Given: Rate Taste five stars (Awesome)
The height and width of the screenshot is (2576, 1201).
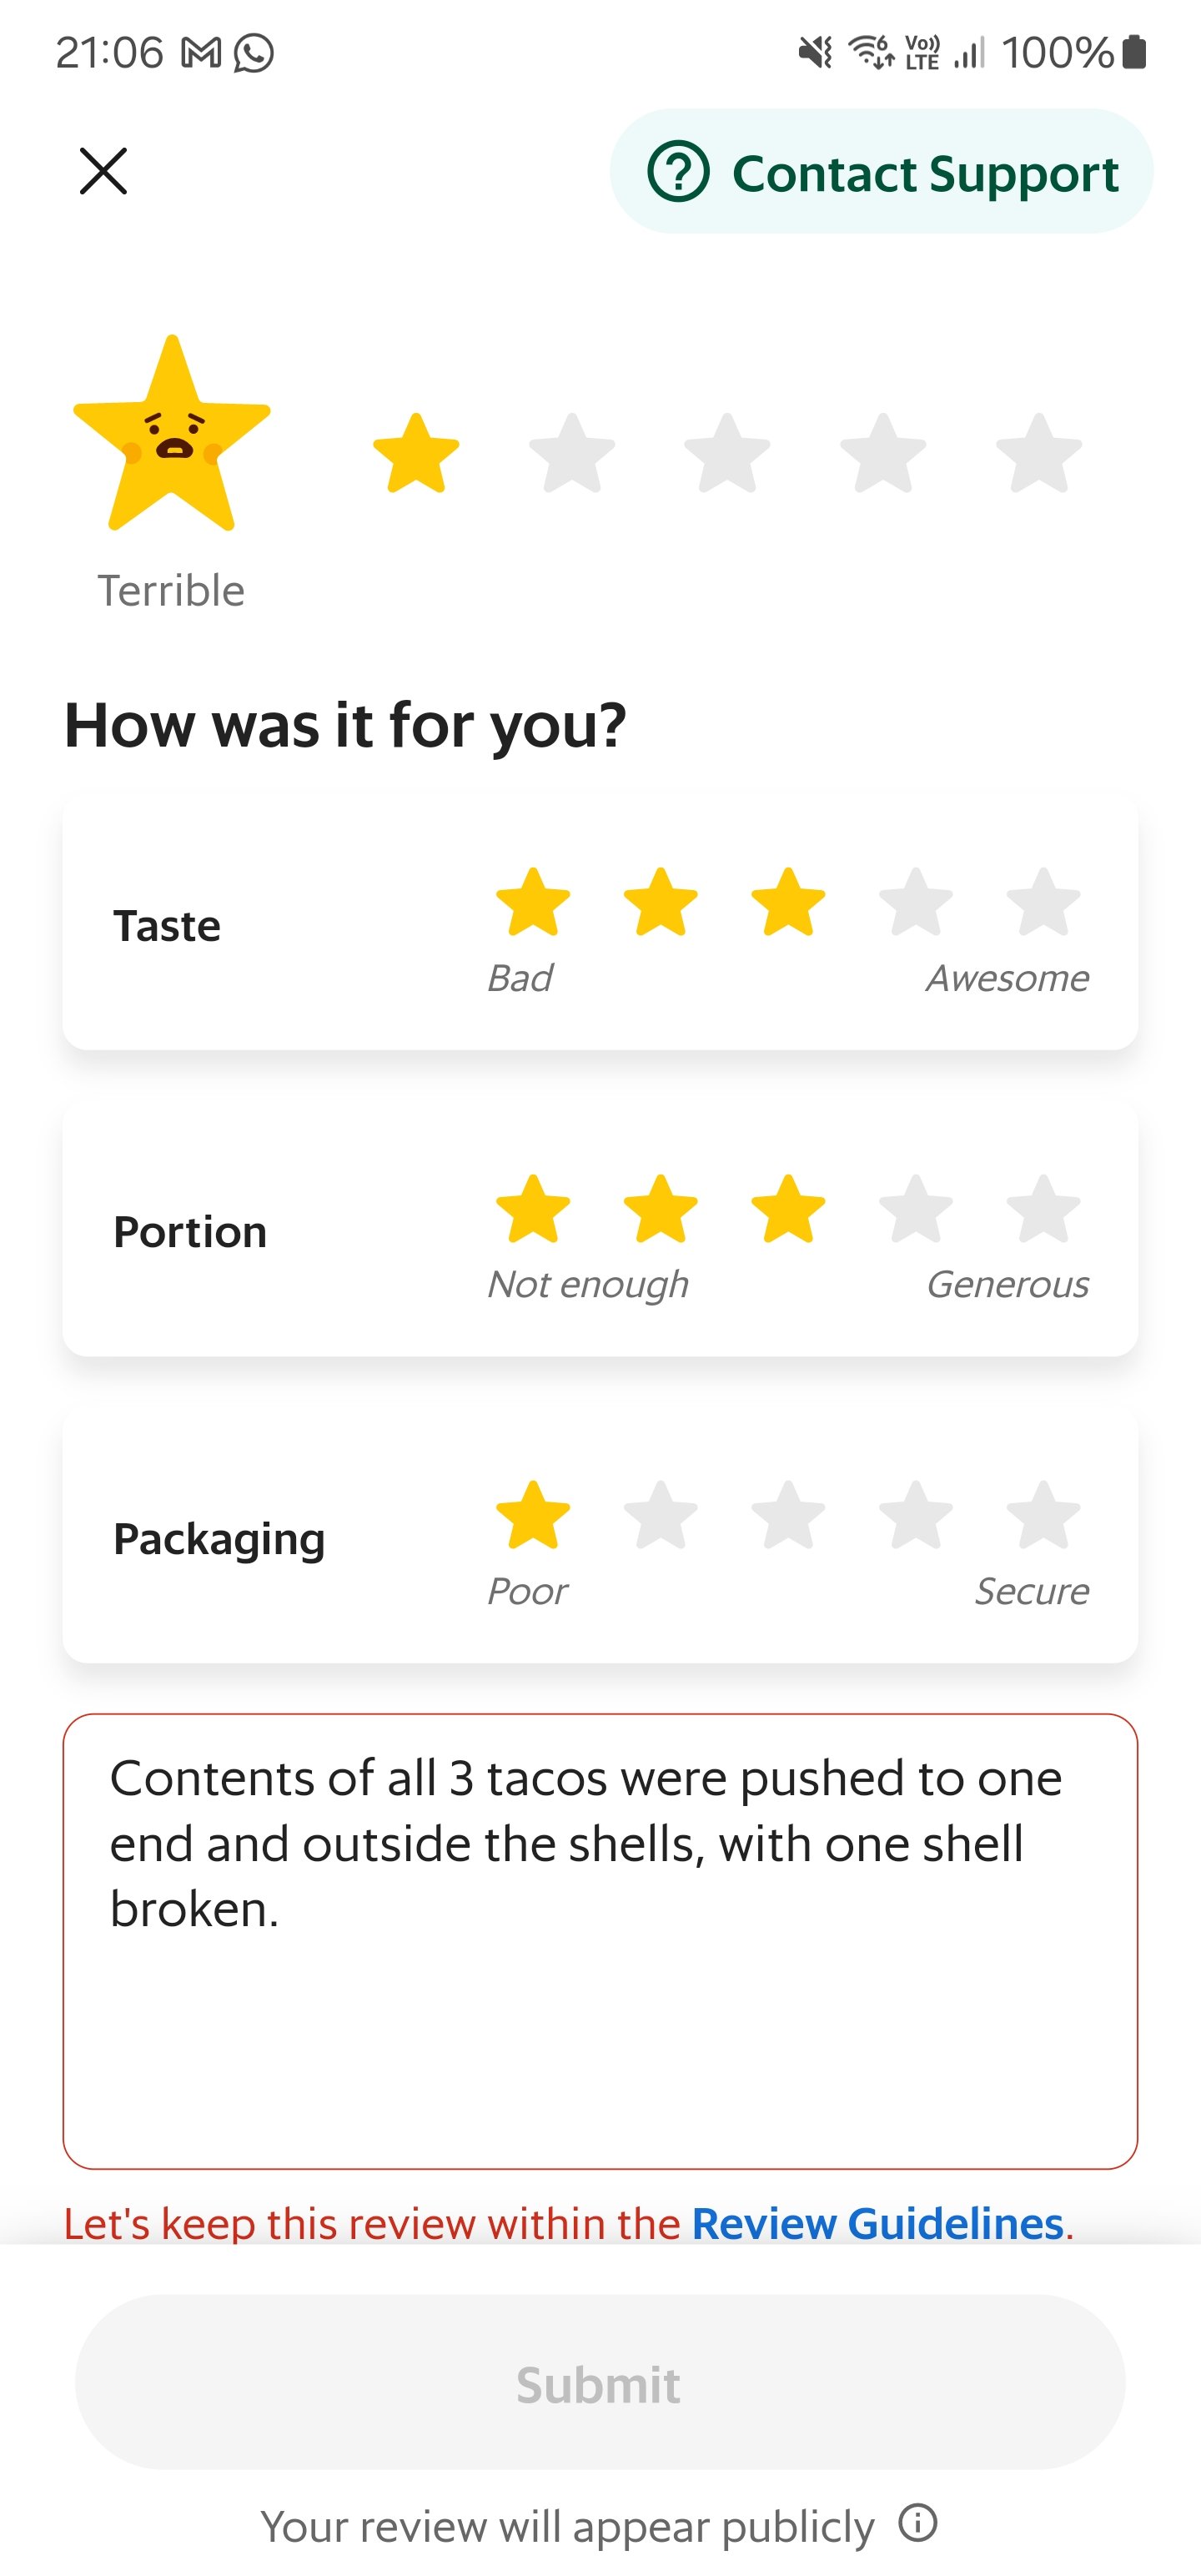Looking at the screenshot, I should point(1043,902).
